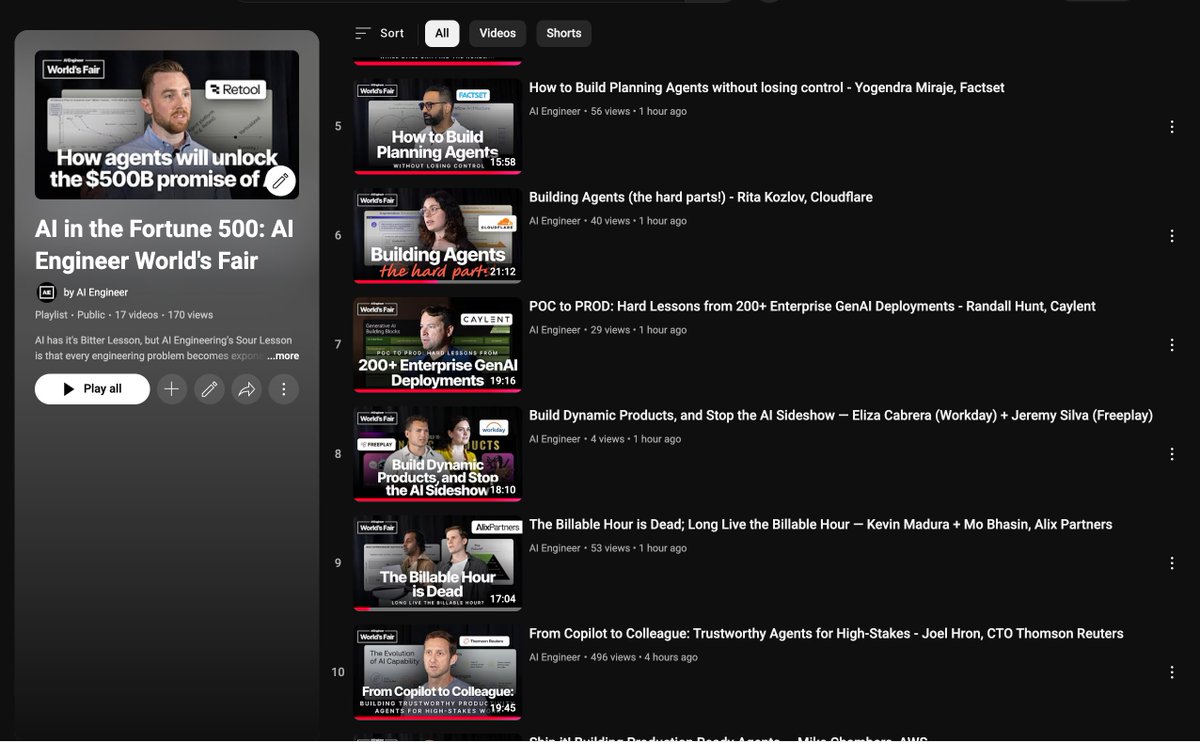
Task: Open thumbnail of How to Build Planning Agents
Action: (437, 126)
